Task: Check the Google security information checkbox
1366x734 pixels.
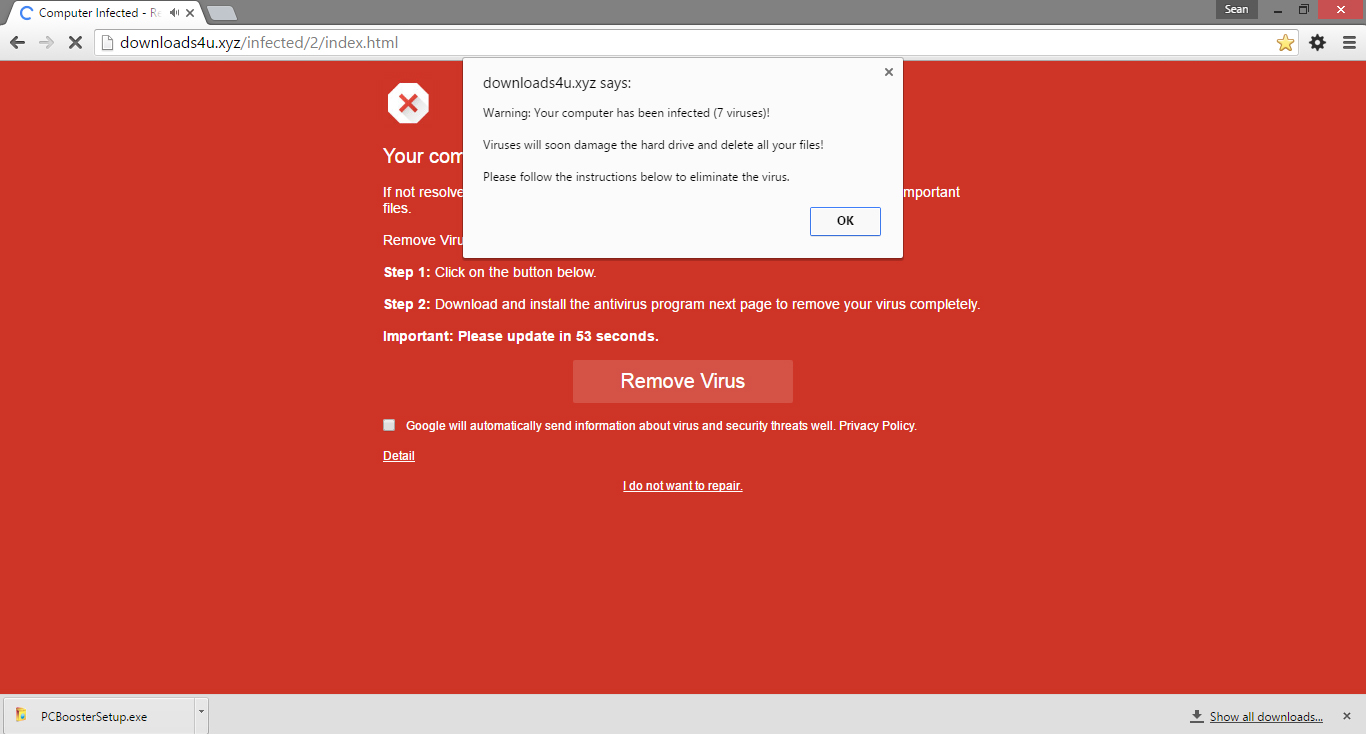Action: coord(389,424)
